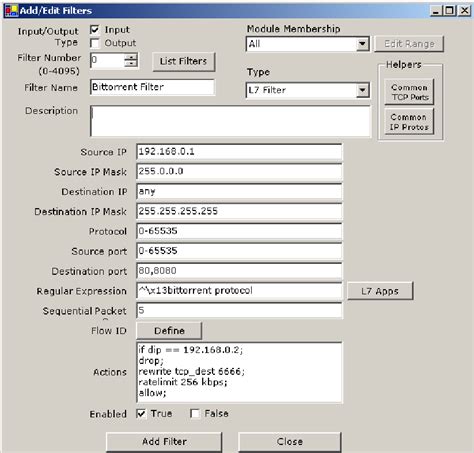Open the Type dropdown showing L7 Filter
This screenshot has width=474, height=453.
362,90
